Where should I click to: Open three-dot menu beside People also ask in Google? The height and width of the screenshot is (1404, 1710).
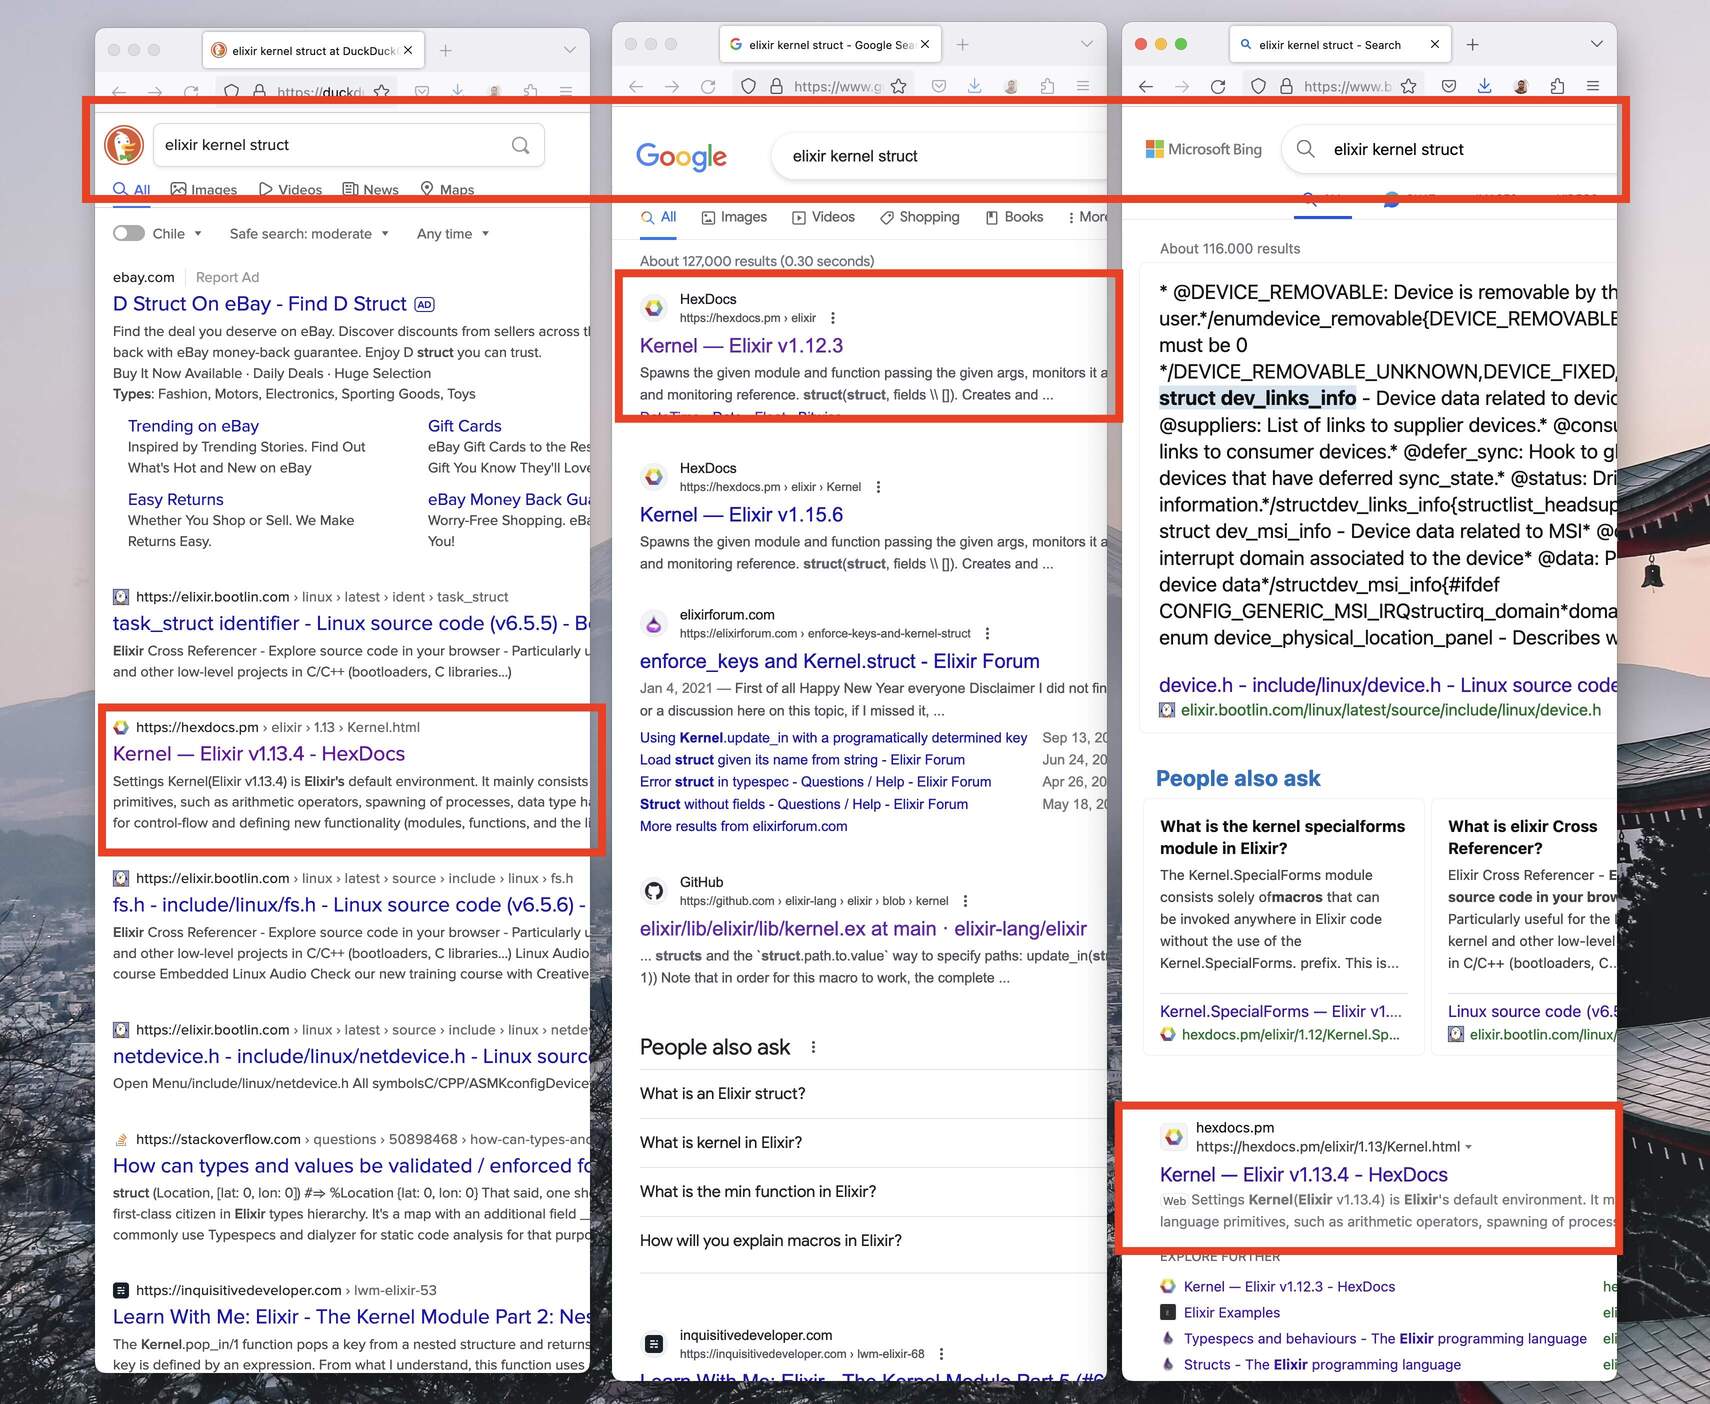pos(813,1047)
